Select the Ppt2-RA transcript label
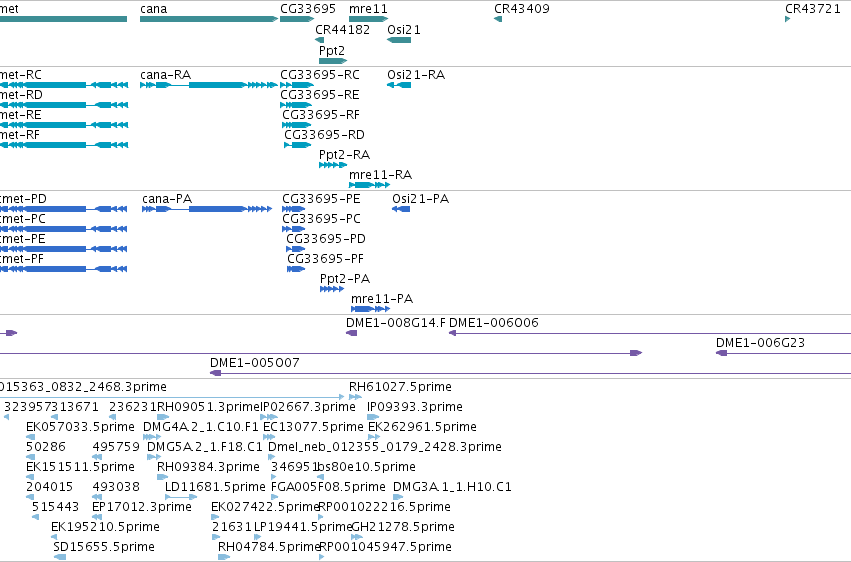Viewport: 851px width, 562px height. (x=344, y=155)
